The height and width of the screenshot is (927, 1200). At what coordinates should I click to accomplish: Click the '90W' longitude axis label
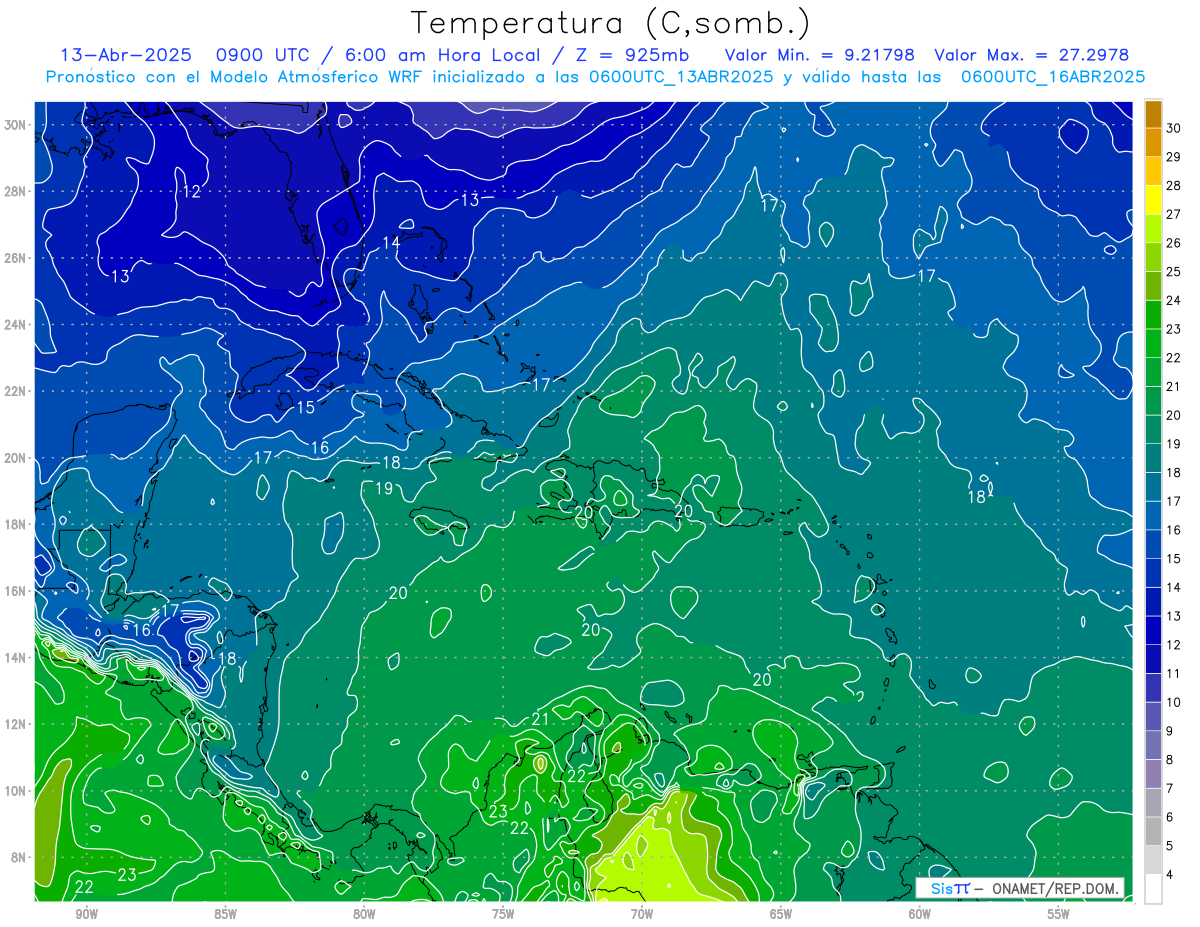click(86, 914)
